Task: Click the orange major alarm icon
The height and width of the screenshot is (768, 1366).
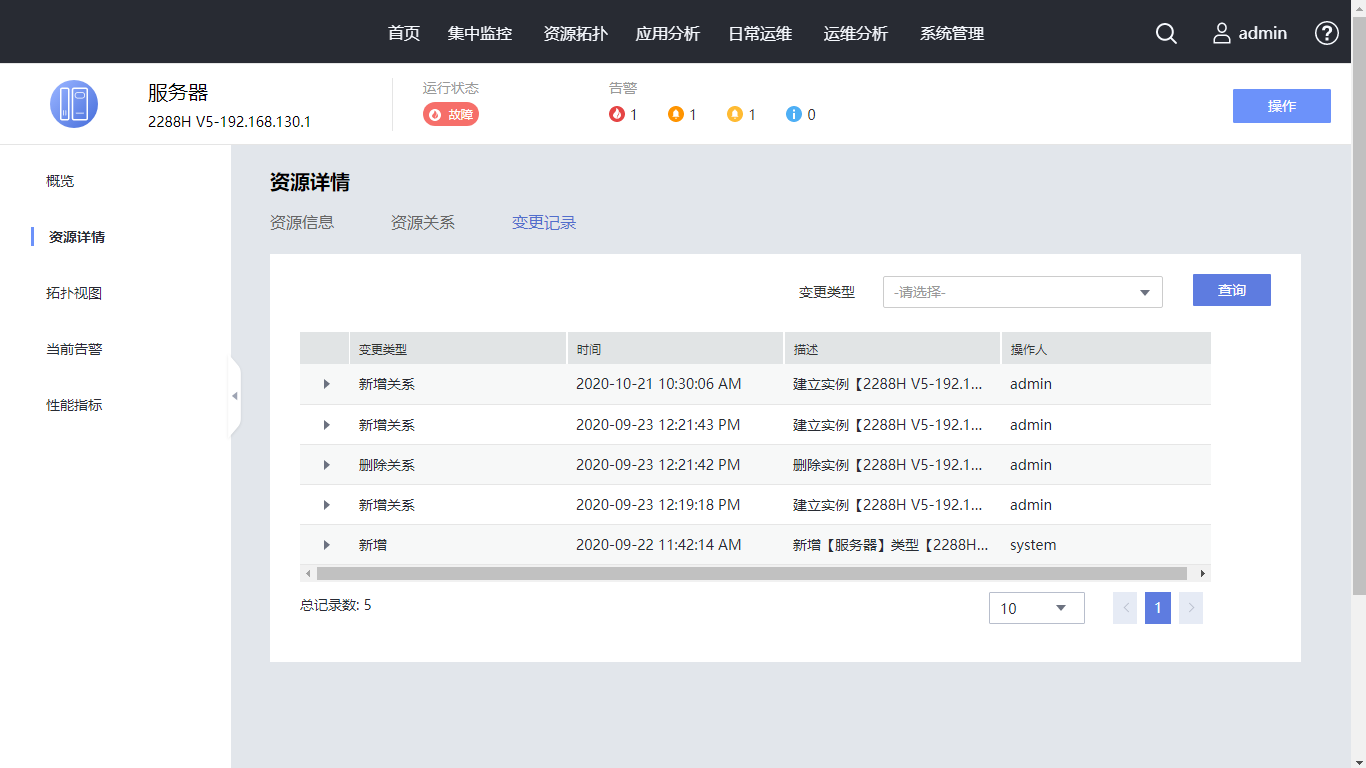Action: pos(676,114)
